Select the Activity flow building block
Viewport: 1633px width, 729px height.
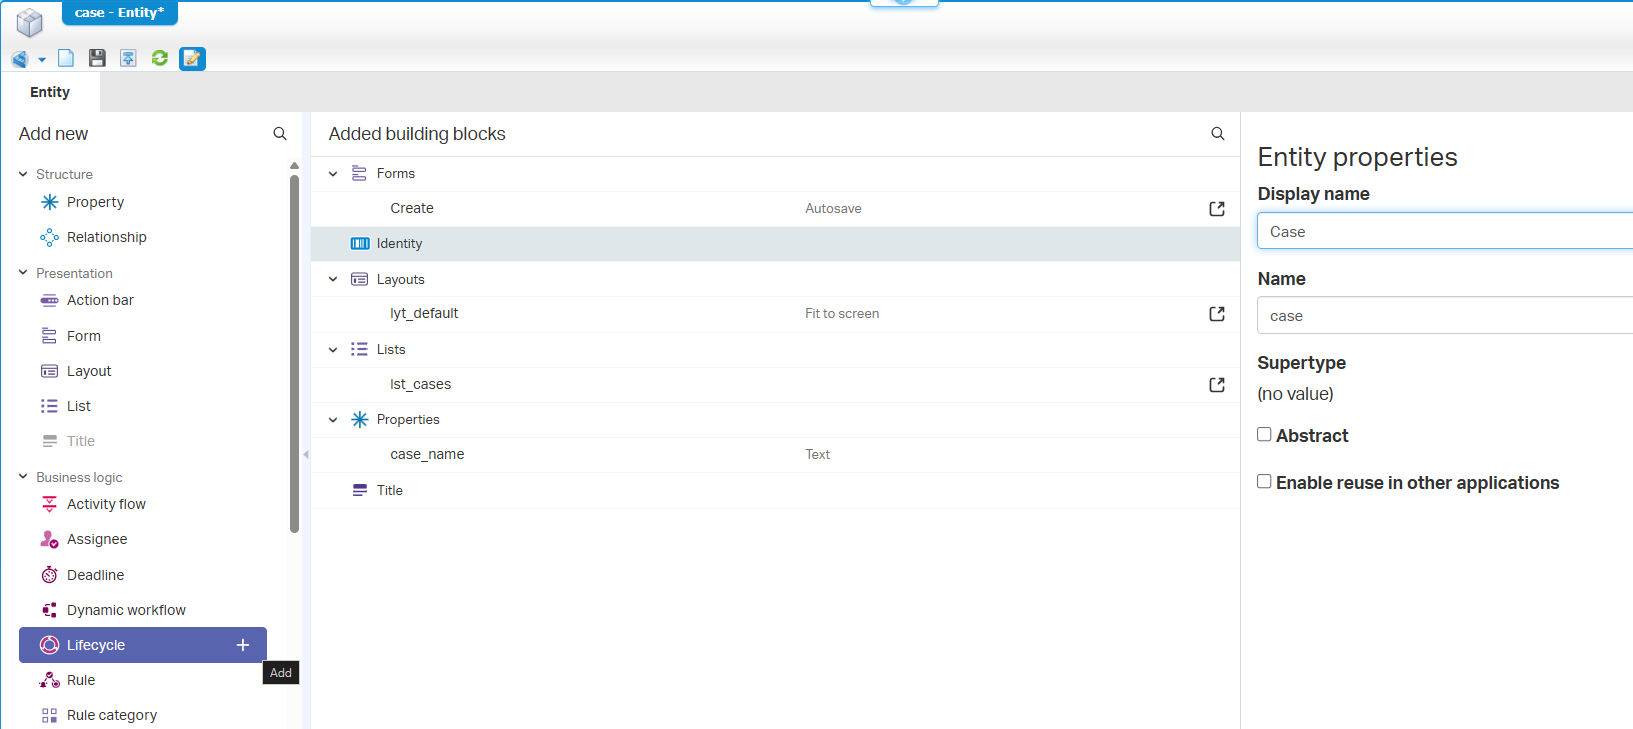(106, 504)
